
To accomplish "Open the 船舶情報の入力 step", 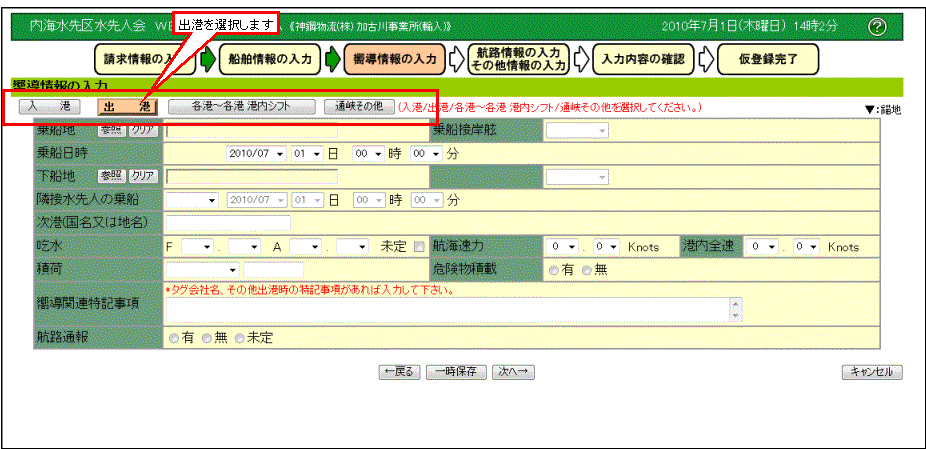I will 269,59.
